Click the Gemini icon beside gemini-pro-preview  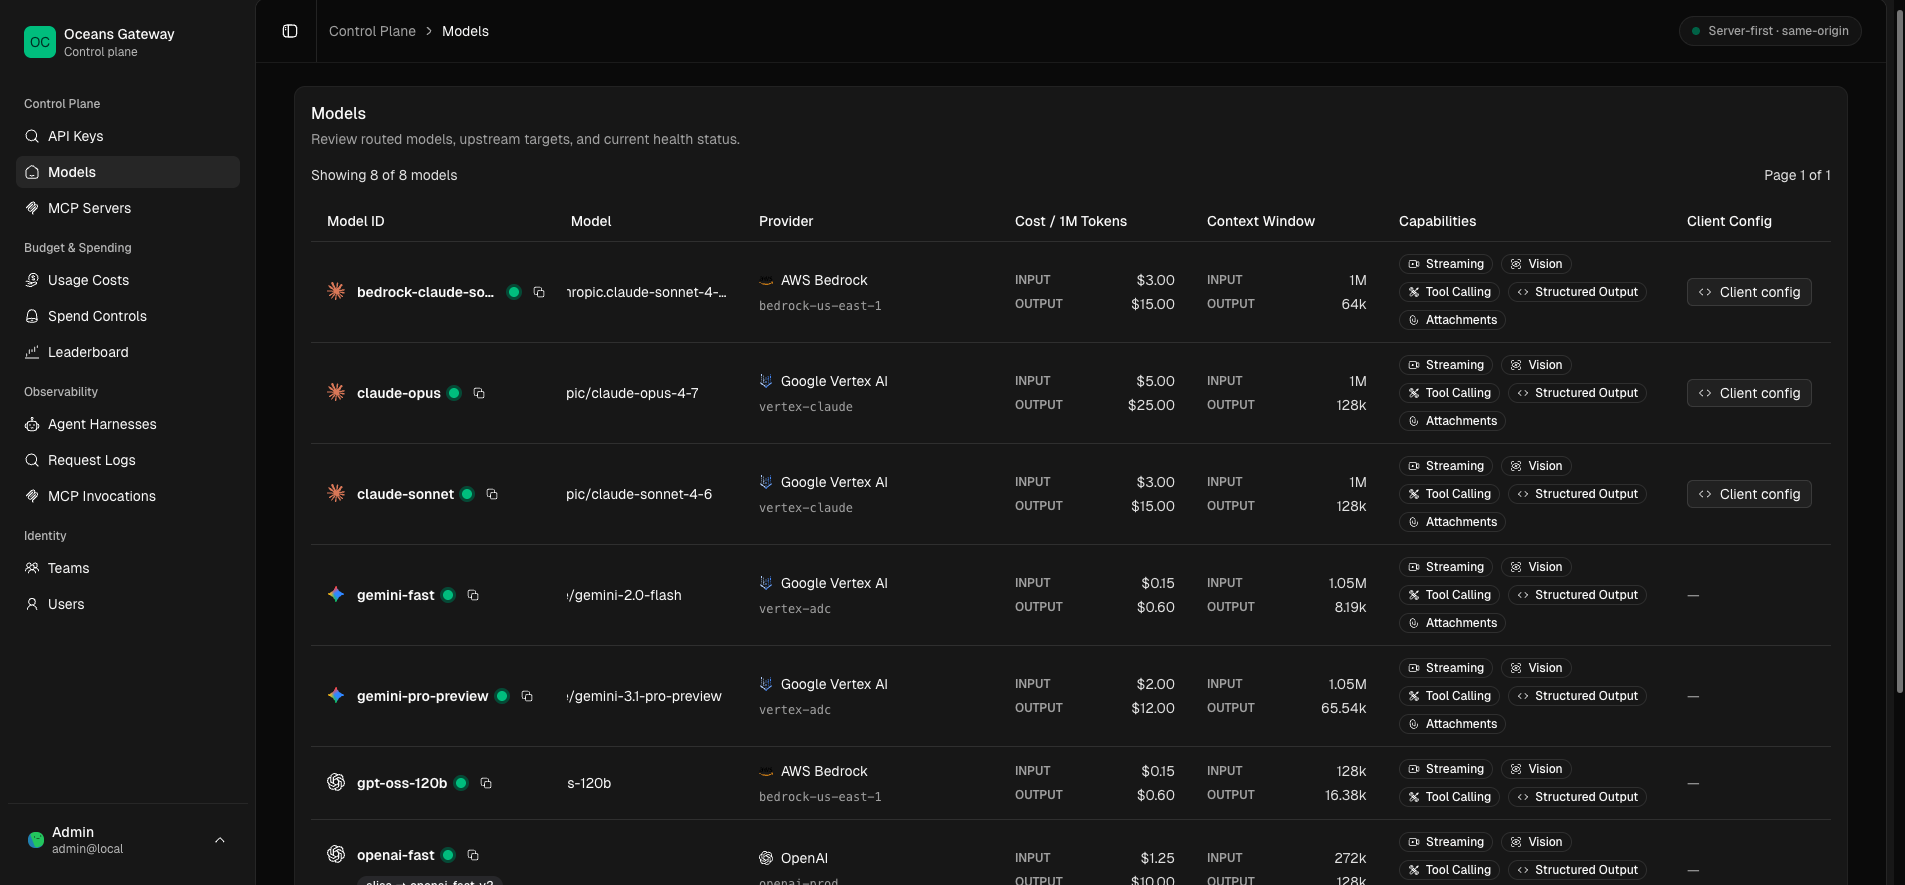coord(336,695)
